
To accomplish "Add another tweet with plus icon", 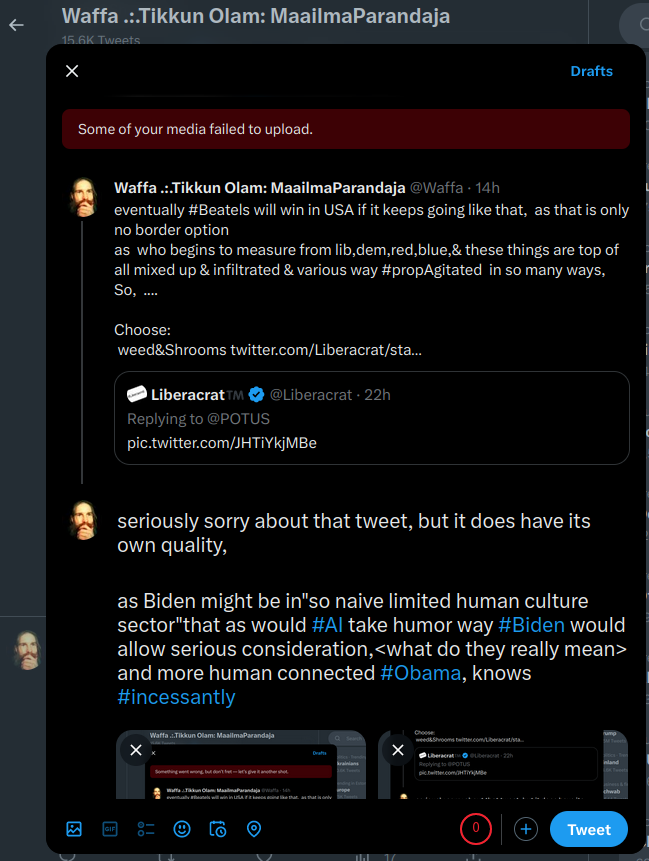I will click(527, 829).
